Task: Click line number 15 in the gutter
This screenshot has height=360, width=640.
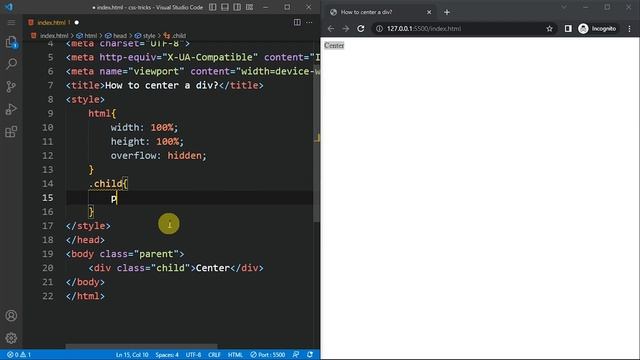Action: (48, 198)
